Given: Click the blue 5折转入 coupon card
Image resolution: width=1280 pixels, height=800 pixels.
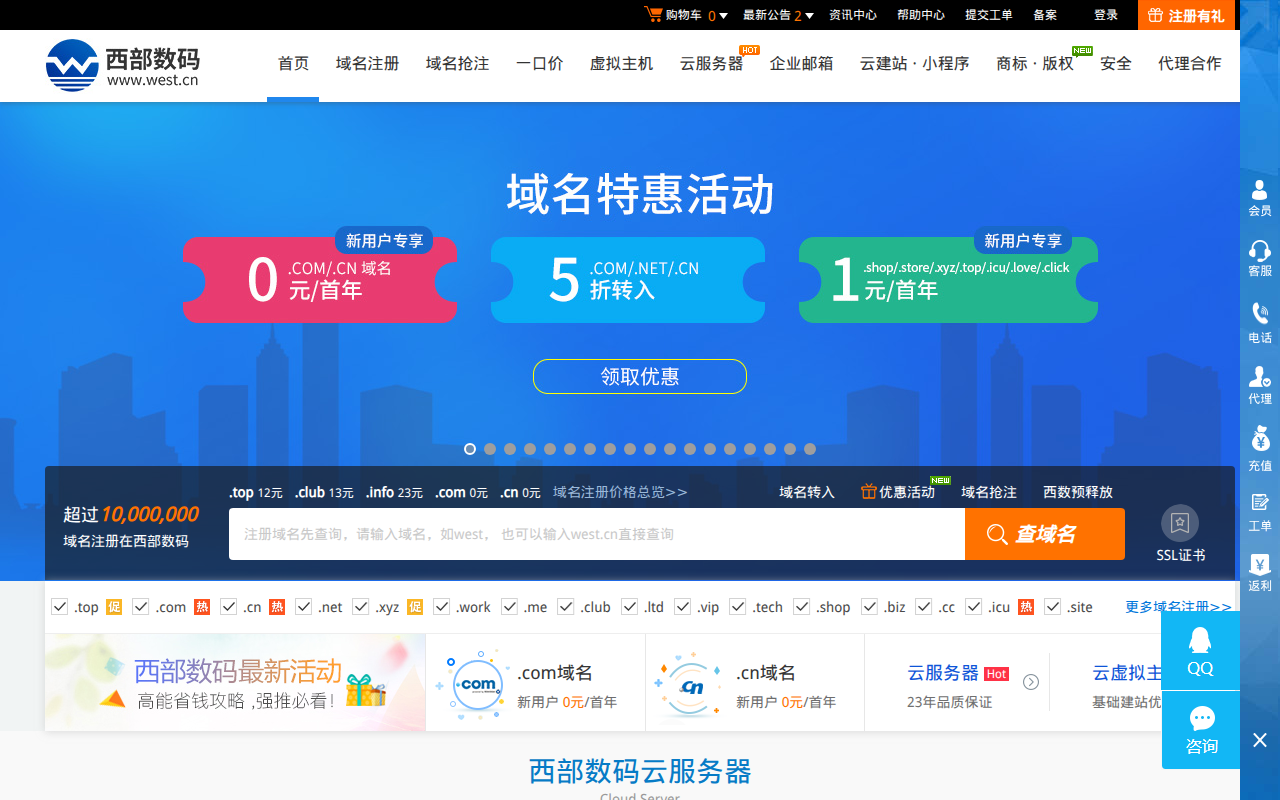Looking at the screenshot, I should coord(628,280).
